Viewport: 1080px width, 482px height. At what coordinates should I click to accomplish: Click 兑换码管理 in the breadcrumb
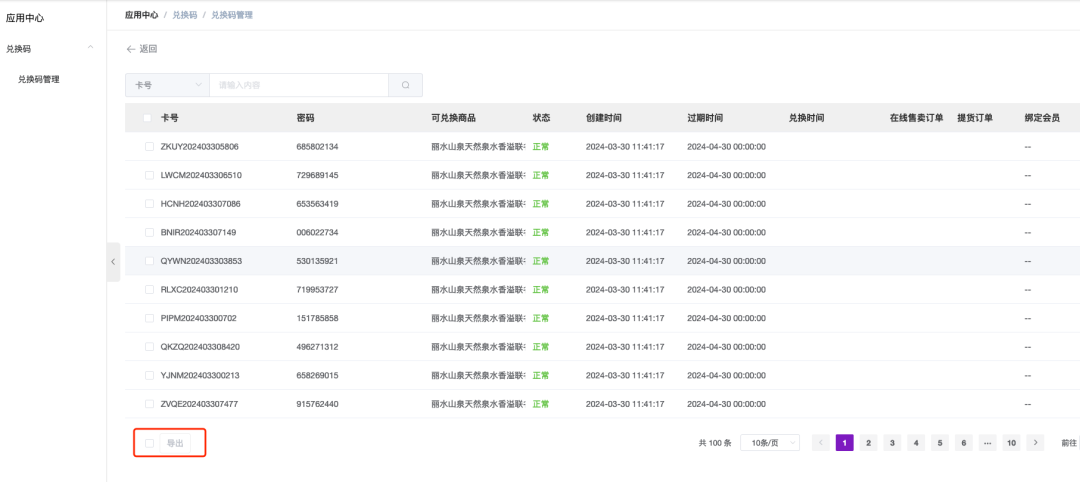(231, 14)
